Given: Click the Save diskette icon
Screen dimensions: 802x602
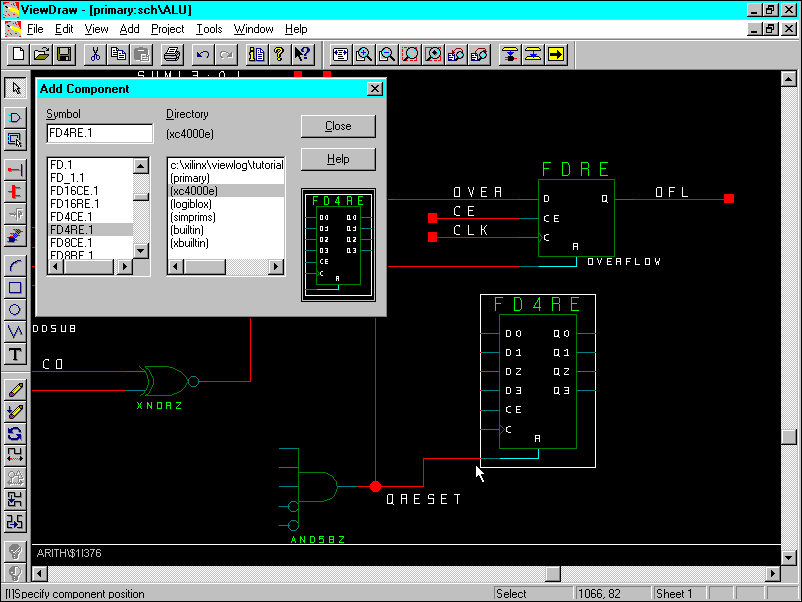Looking at the screenshot, I should pos(64,54).
